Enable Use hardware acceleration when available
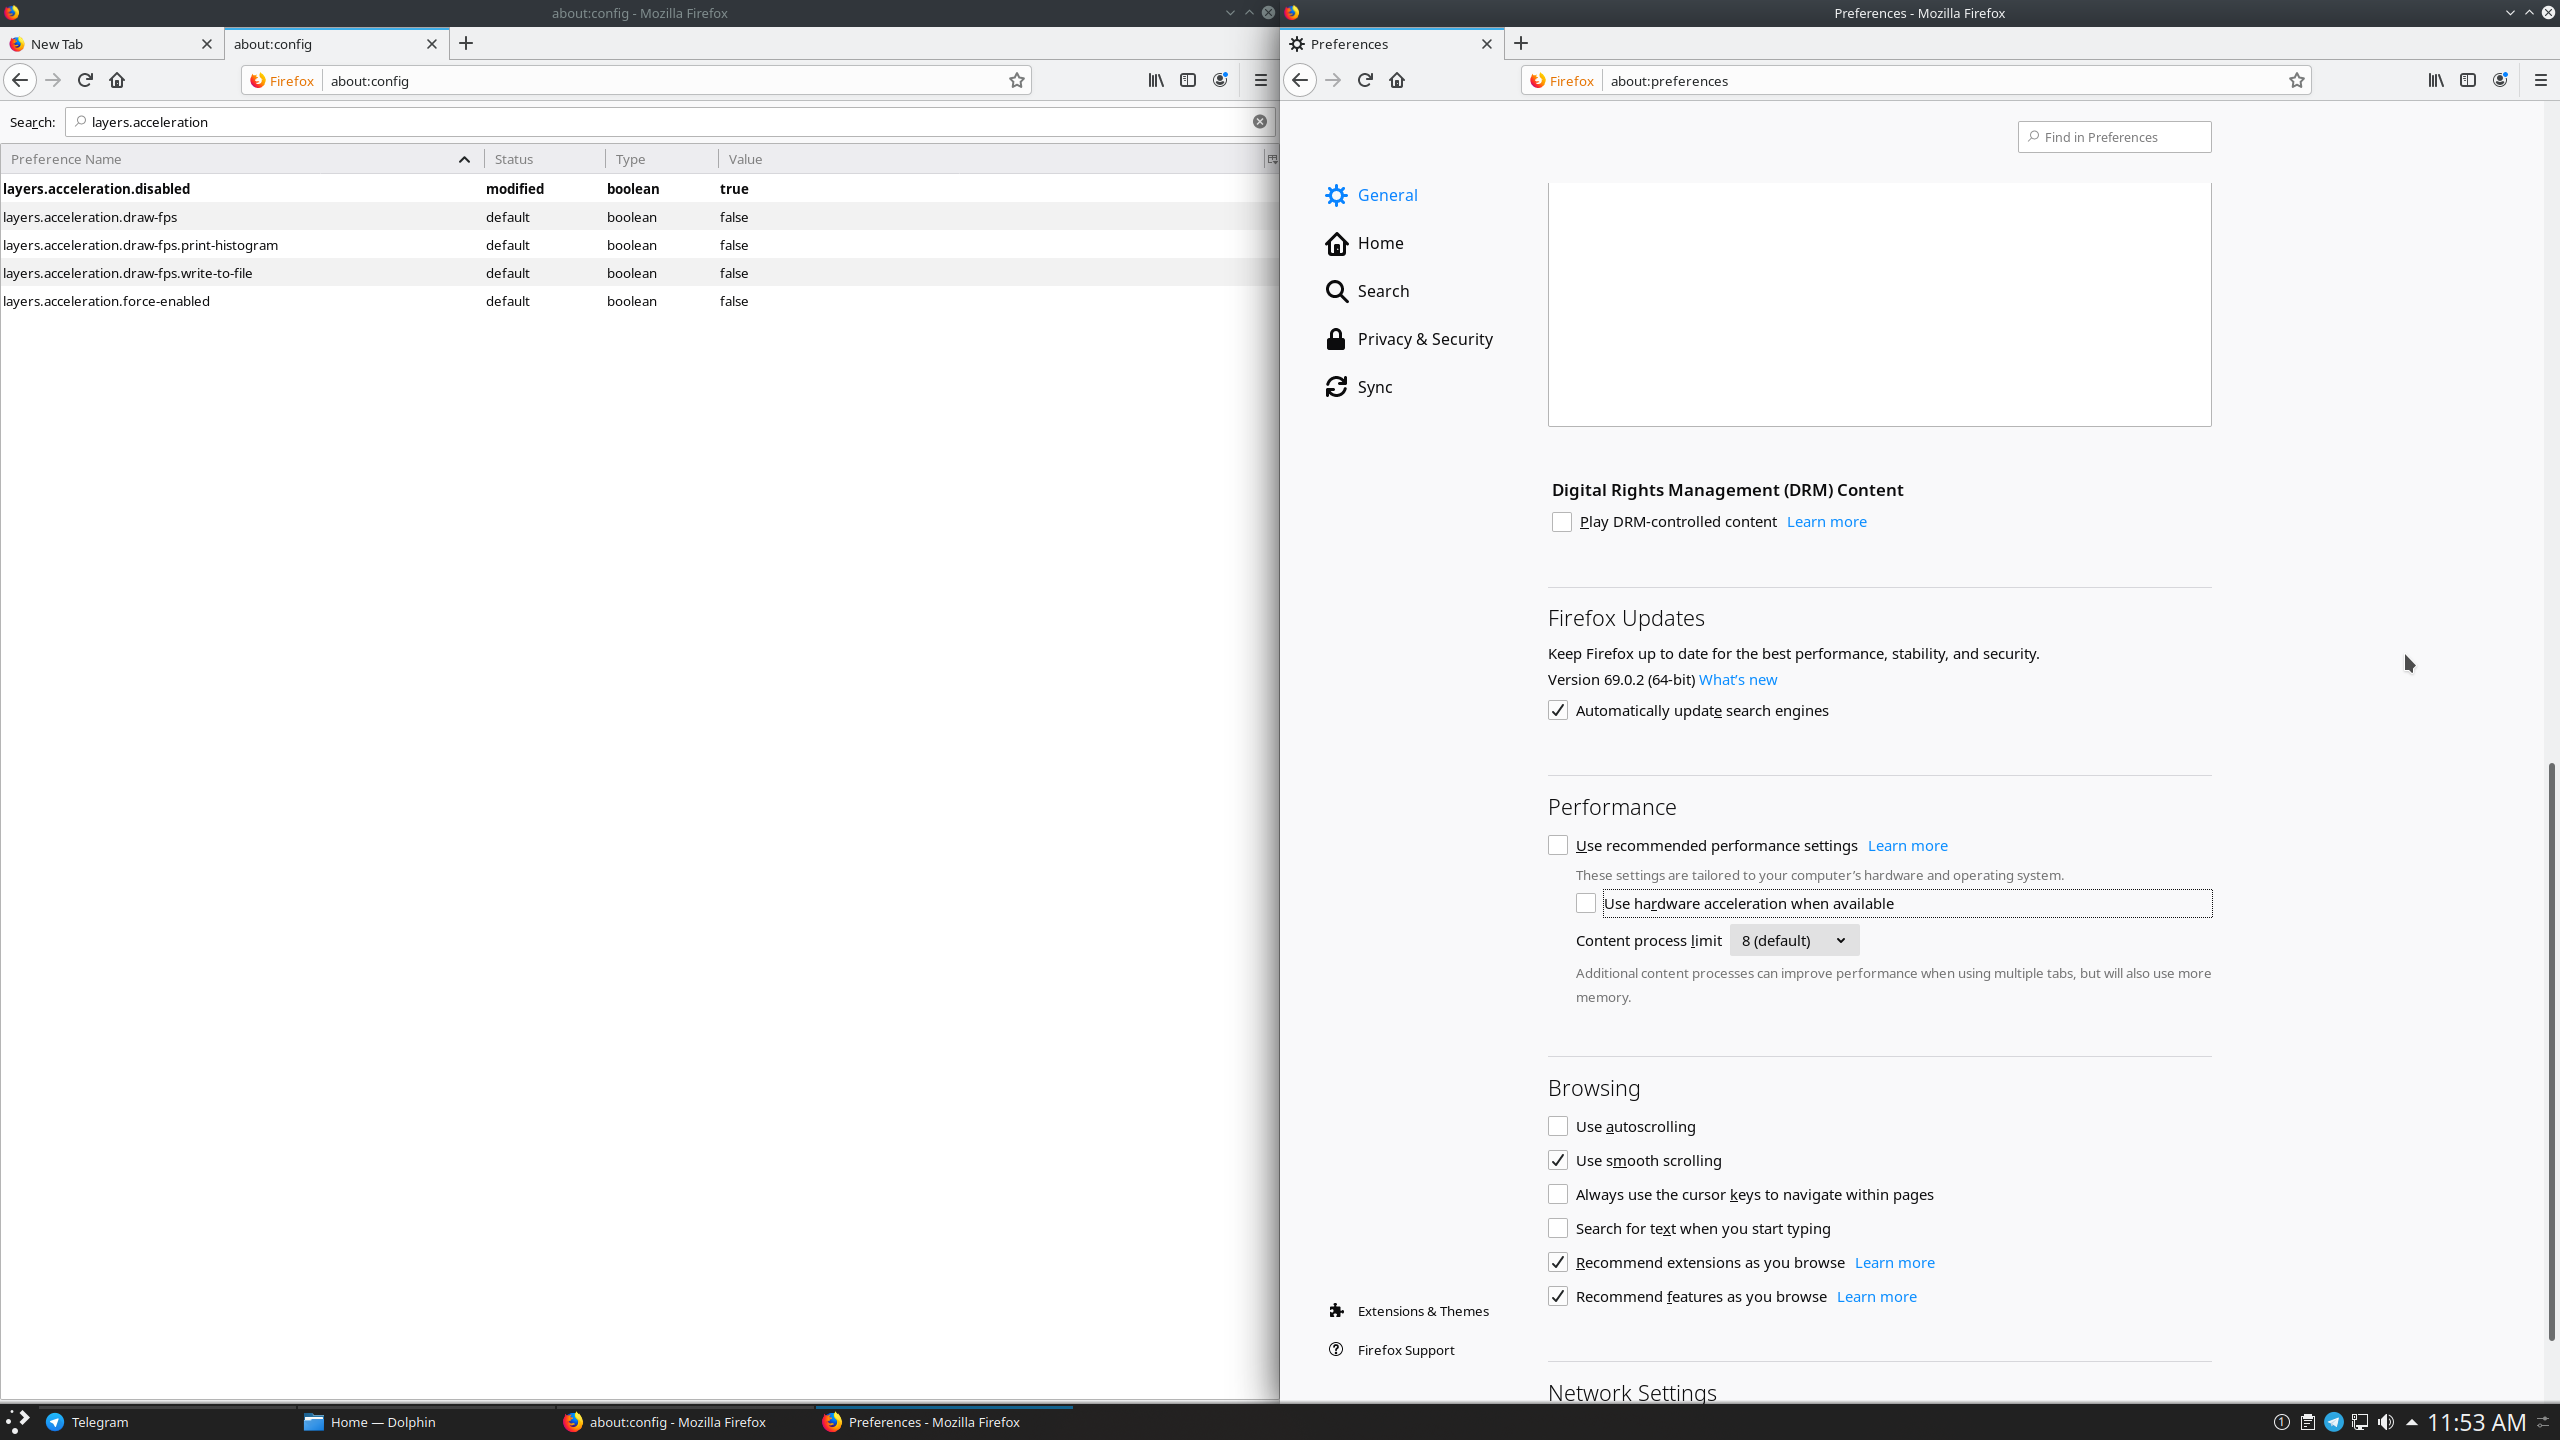Viewport: 2560px width, 1440px height. click(1586, 903)
